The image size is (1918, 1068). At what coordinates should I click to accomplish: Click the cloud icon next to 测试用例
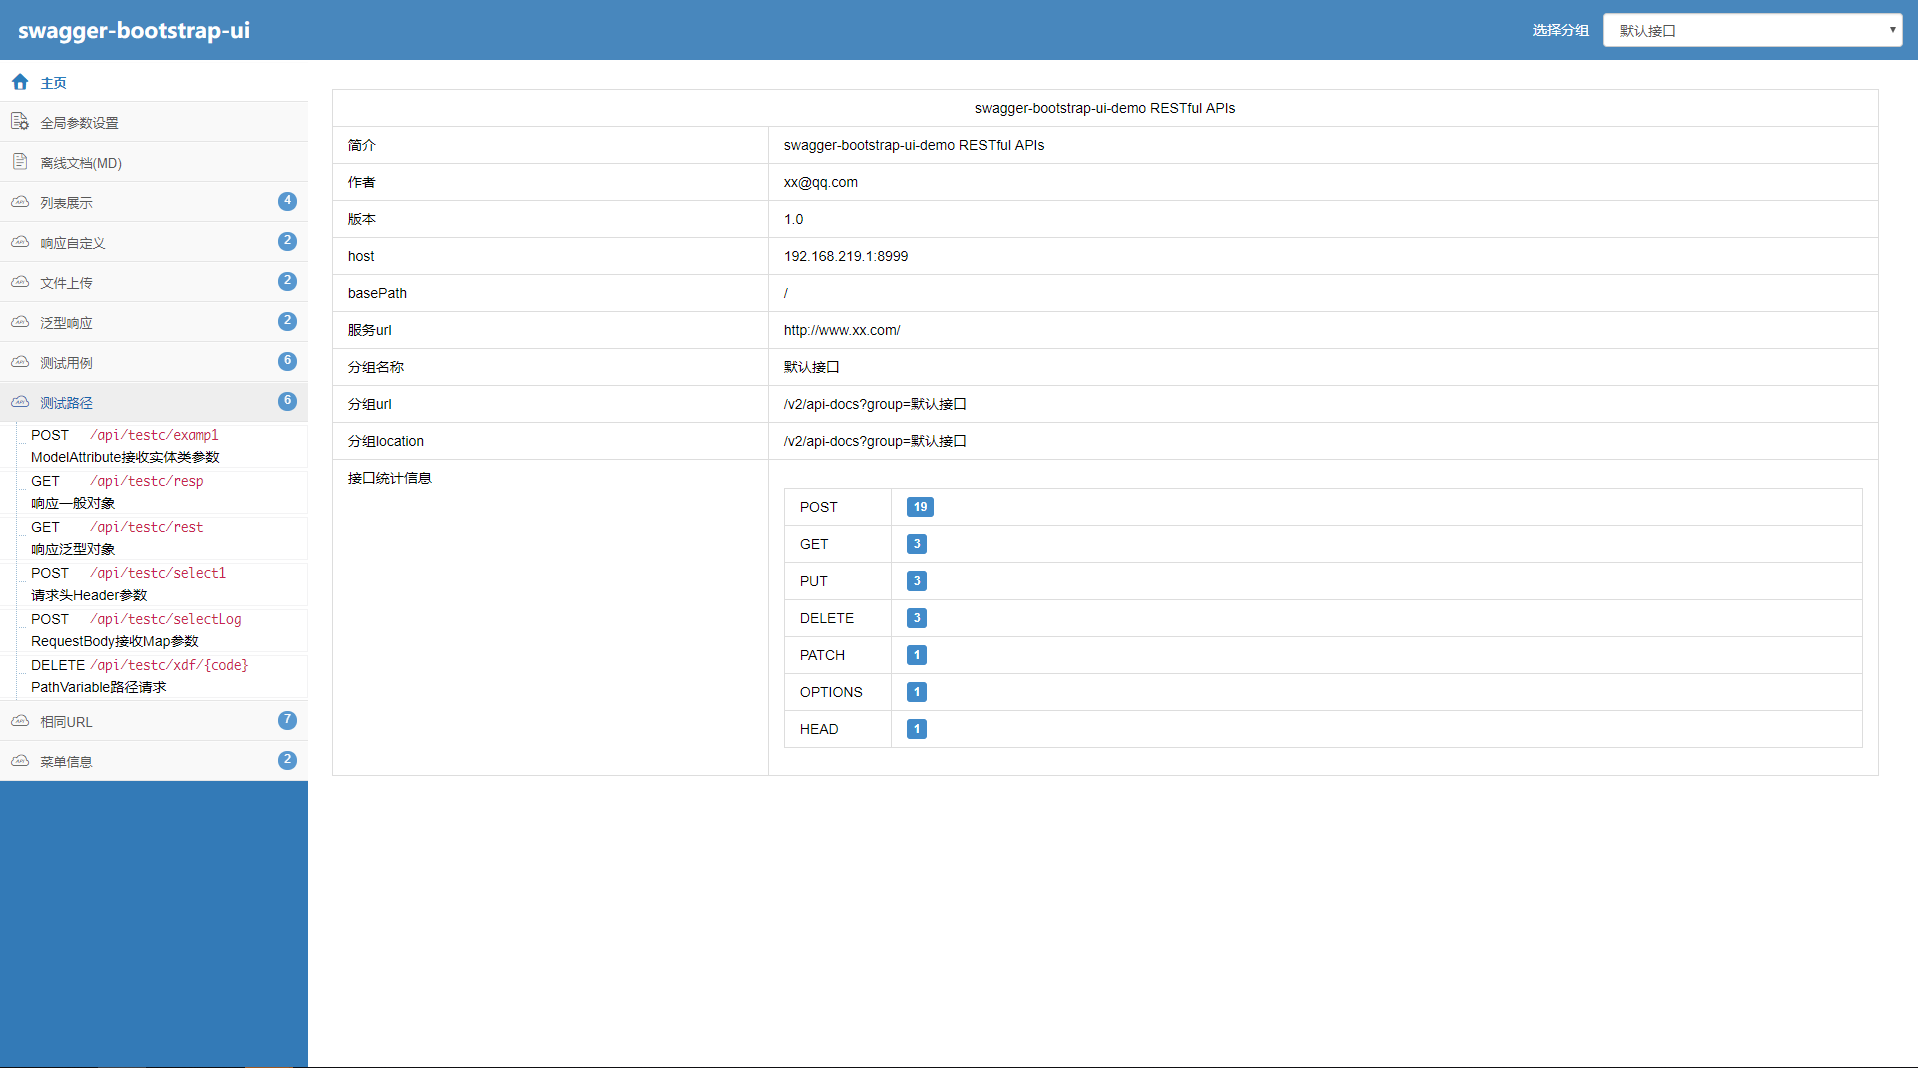click(x=20, y=362)
